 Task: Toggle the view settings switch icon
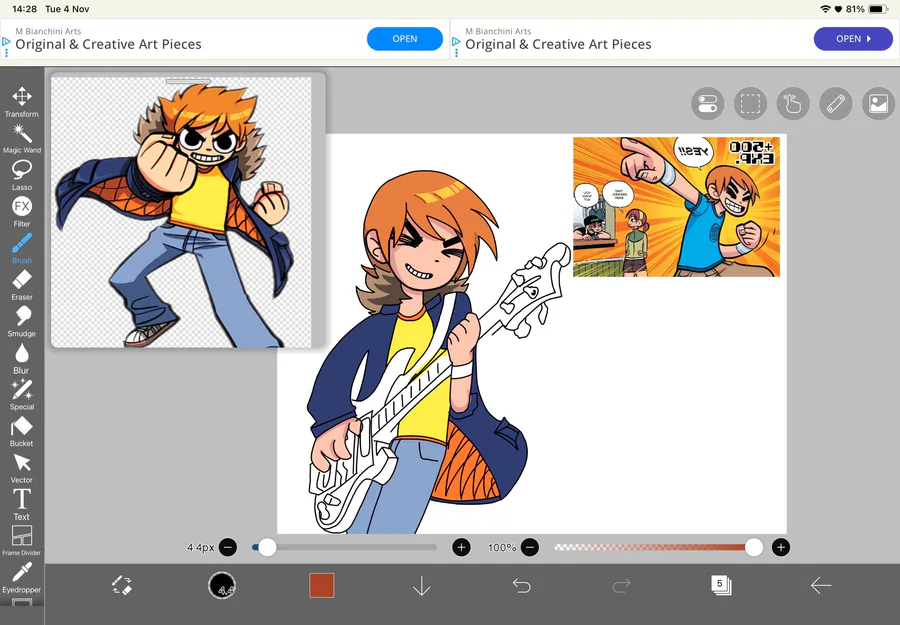tap(707, 104)
